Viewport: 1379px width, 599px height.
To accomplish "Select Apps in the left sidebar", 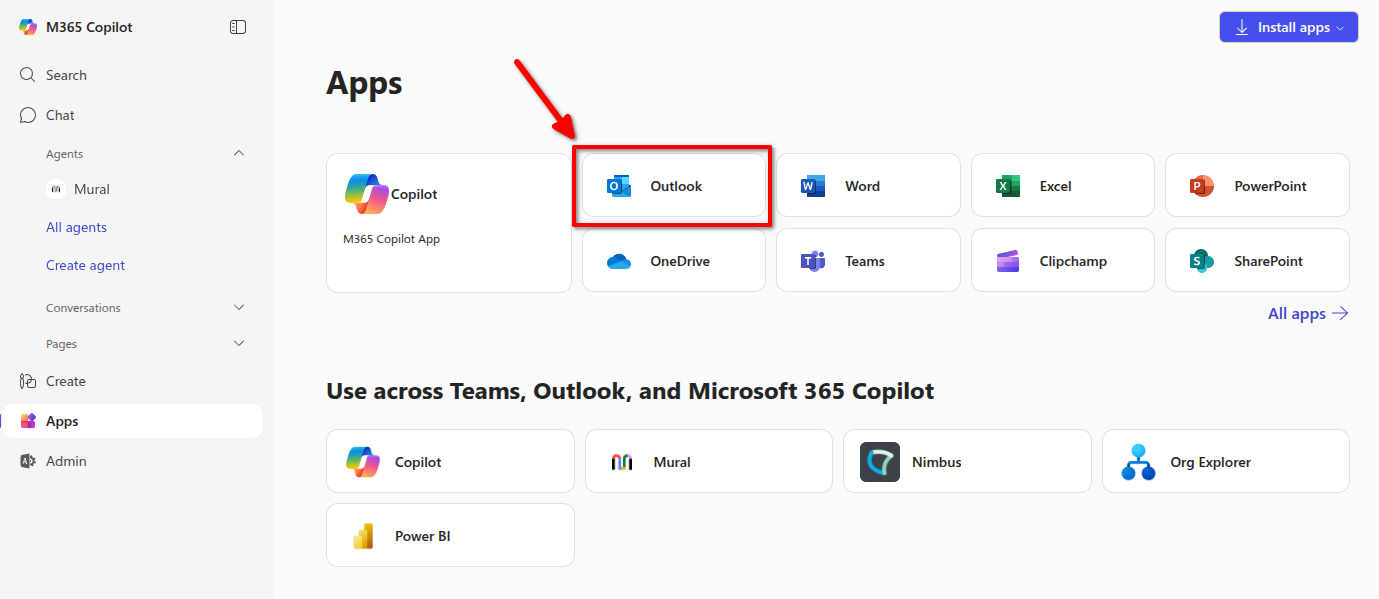I will (132, 421).
